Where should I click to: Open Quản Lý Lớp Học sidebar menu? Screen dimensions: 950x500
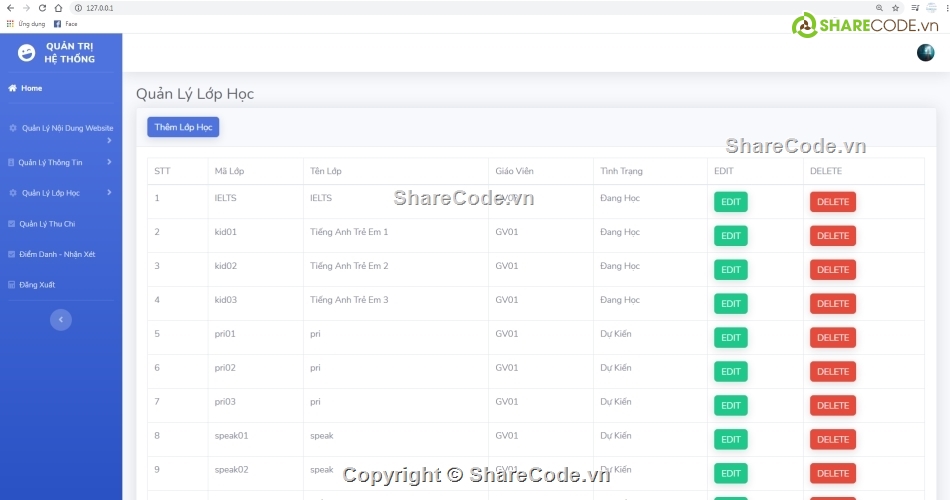pyautogui.click(x=51, y=193)
